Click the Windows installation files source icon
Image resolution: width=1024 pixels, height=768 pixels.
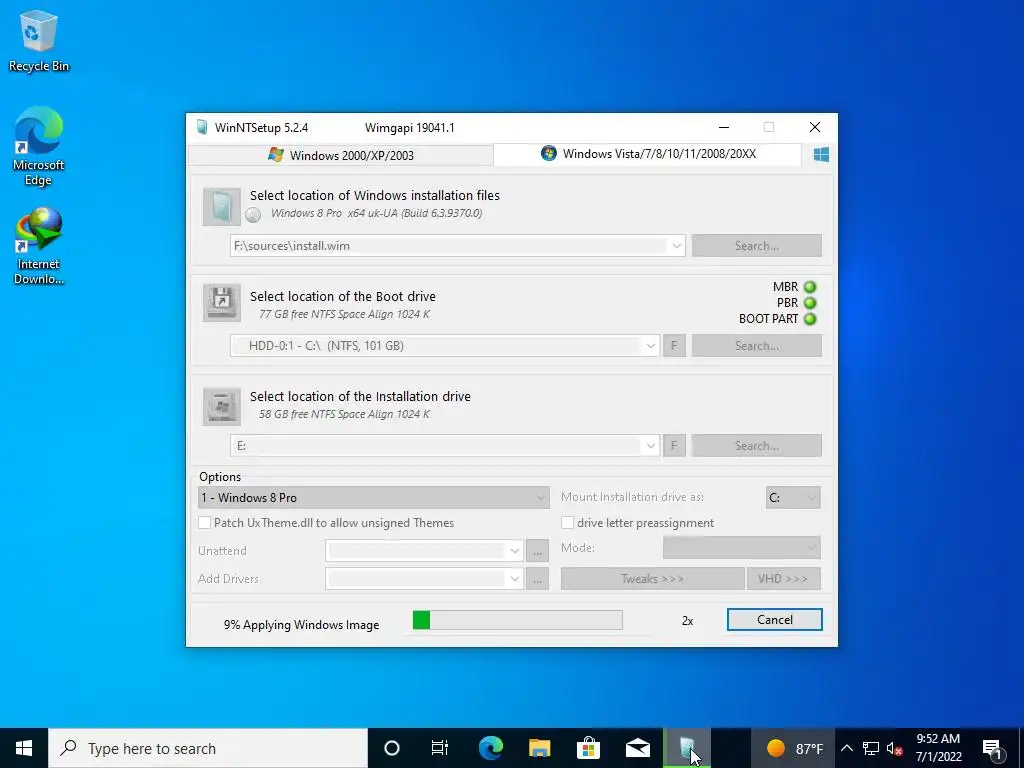pos(221,206)
